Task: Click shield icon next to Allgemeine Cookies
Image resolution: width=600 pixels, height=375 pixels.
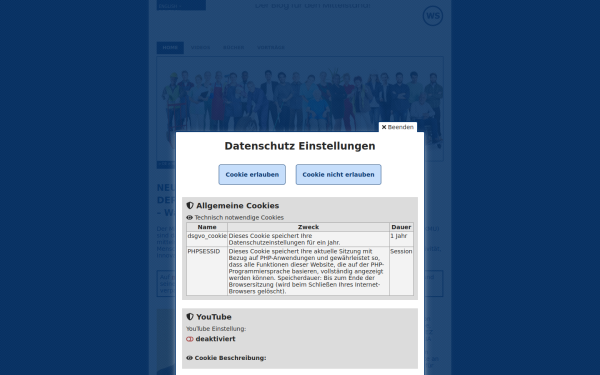Action: click(190, 205)
